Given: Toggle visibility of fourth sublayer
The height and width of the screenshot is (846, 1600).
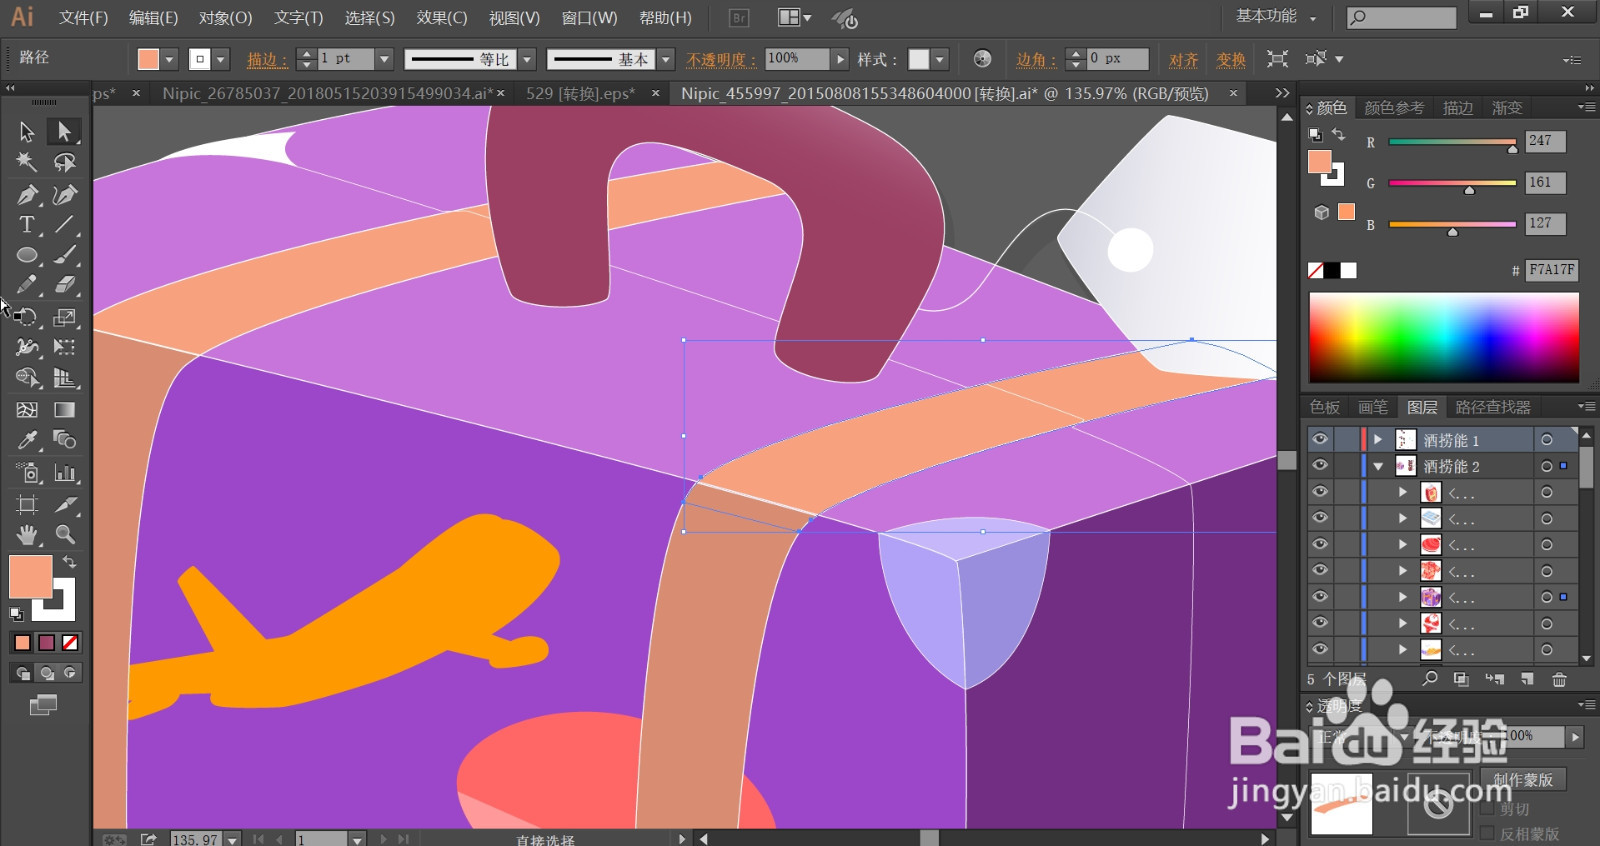Looking at the screenshot, I should 1320,570.
